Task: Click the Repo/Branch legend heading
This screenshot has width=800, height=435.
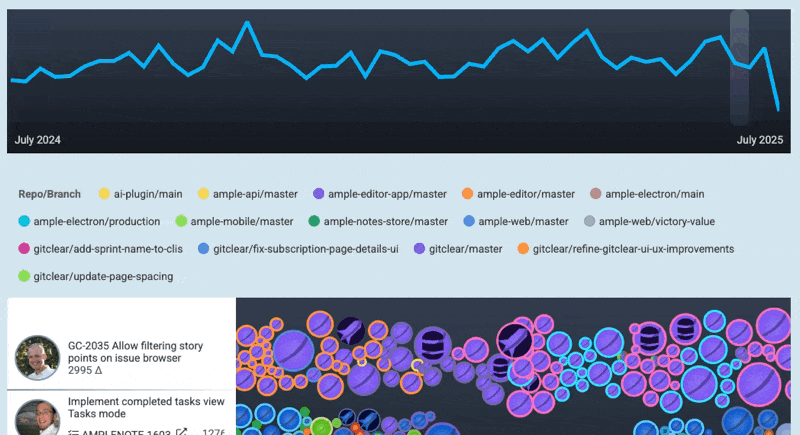Action: tap(49, 194)
